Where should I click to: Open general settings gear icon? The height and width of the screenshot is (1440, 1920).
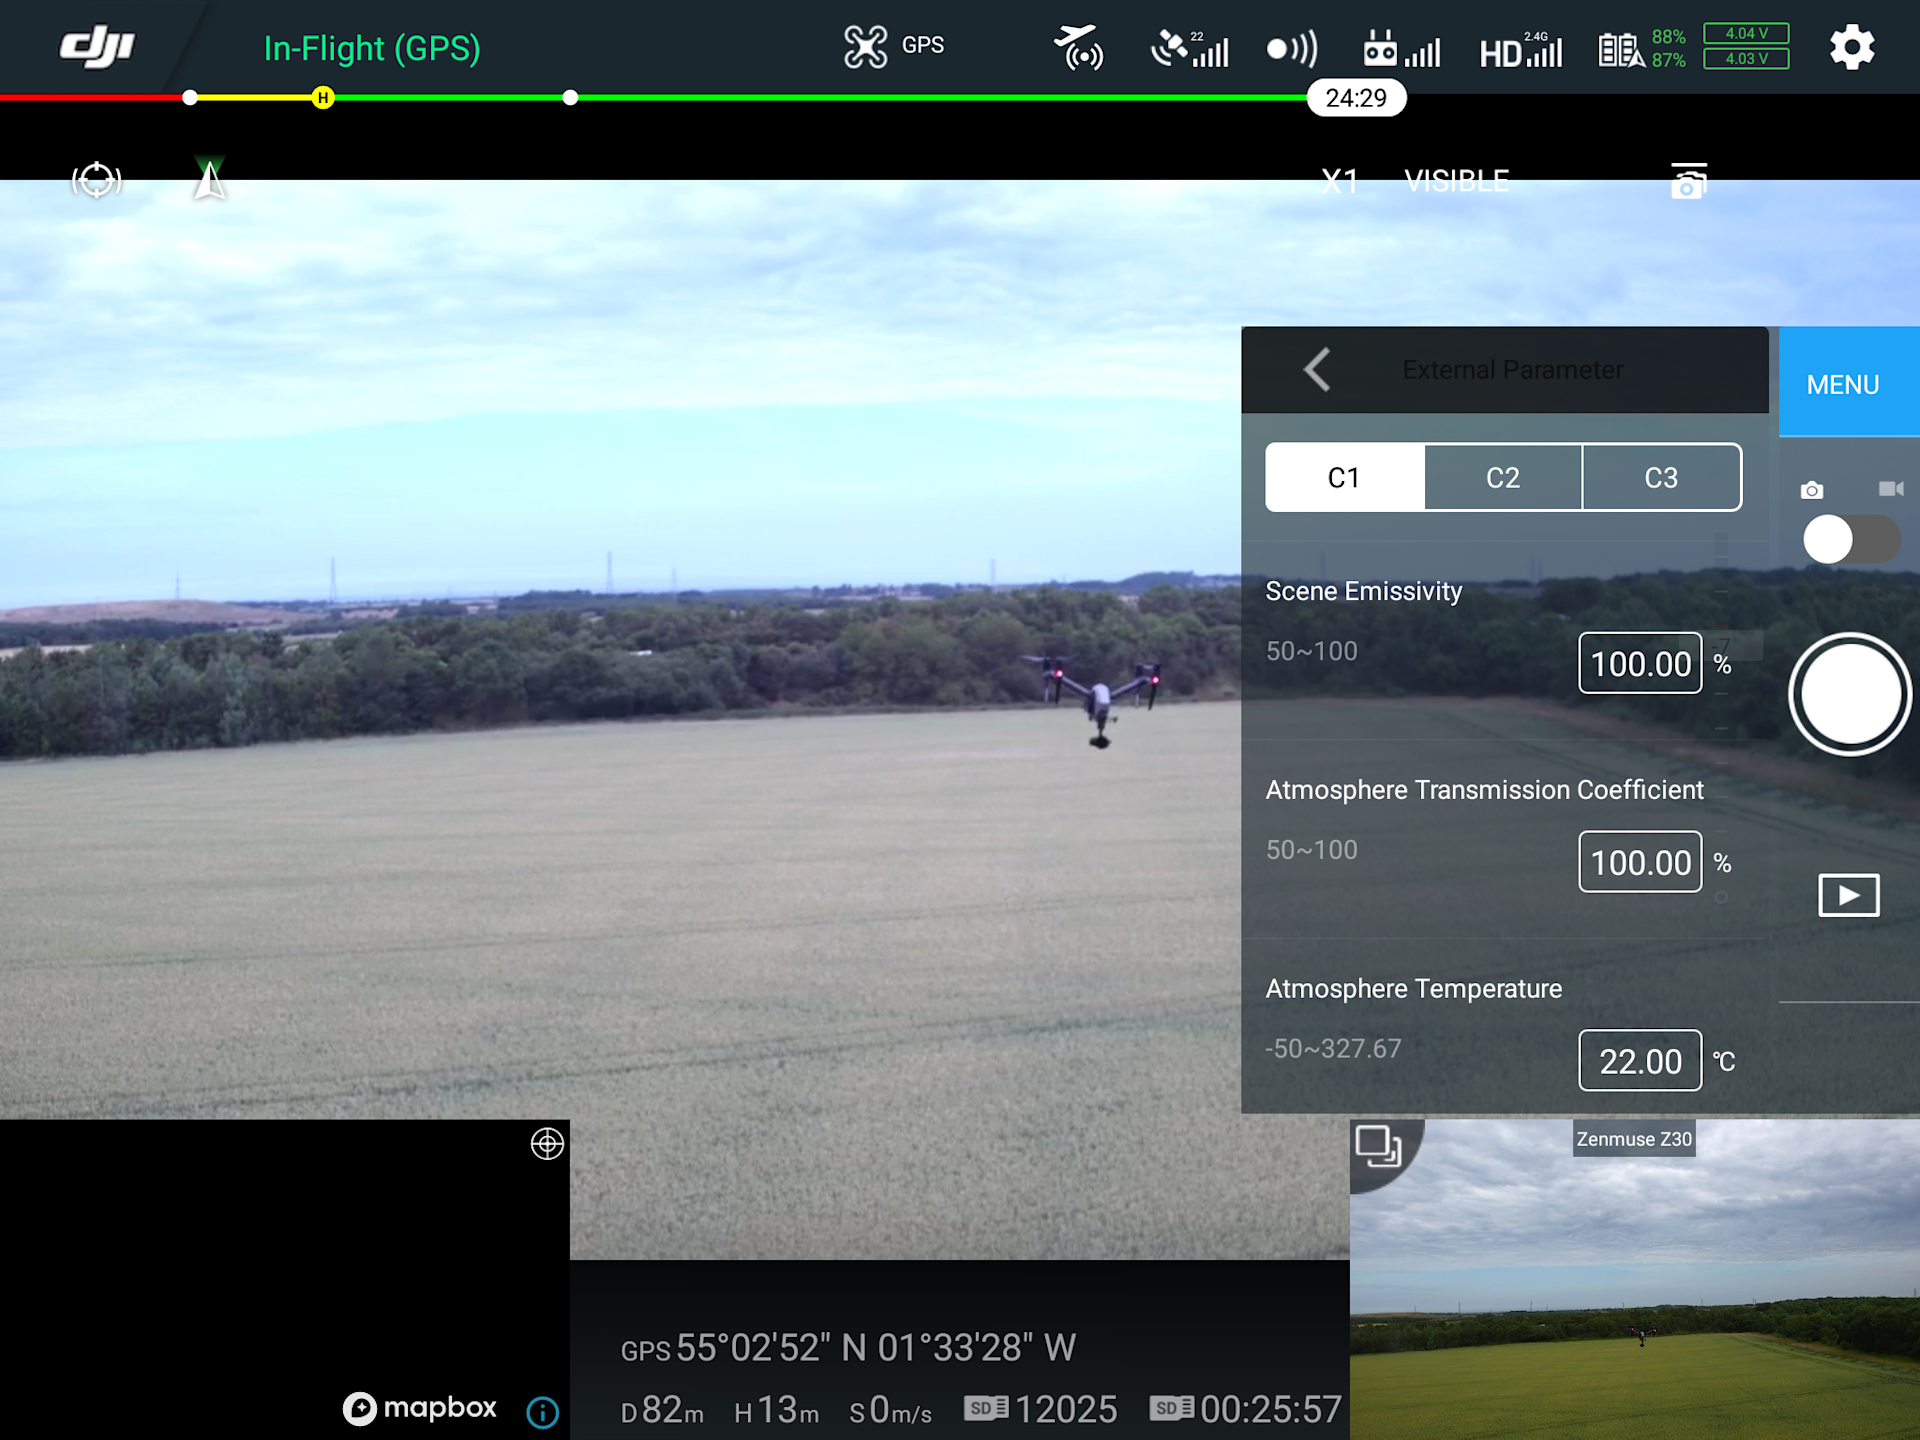1851,47
